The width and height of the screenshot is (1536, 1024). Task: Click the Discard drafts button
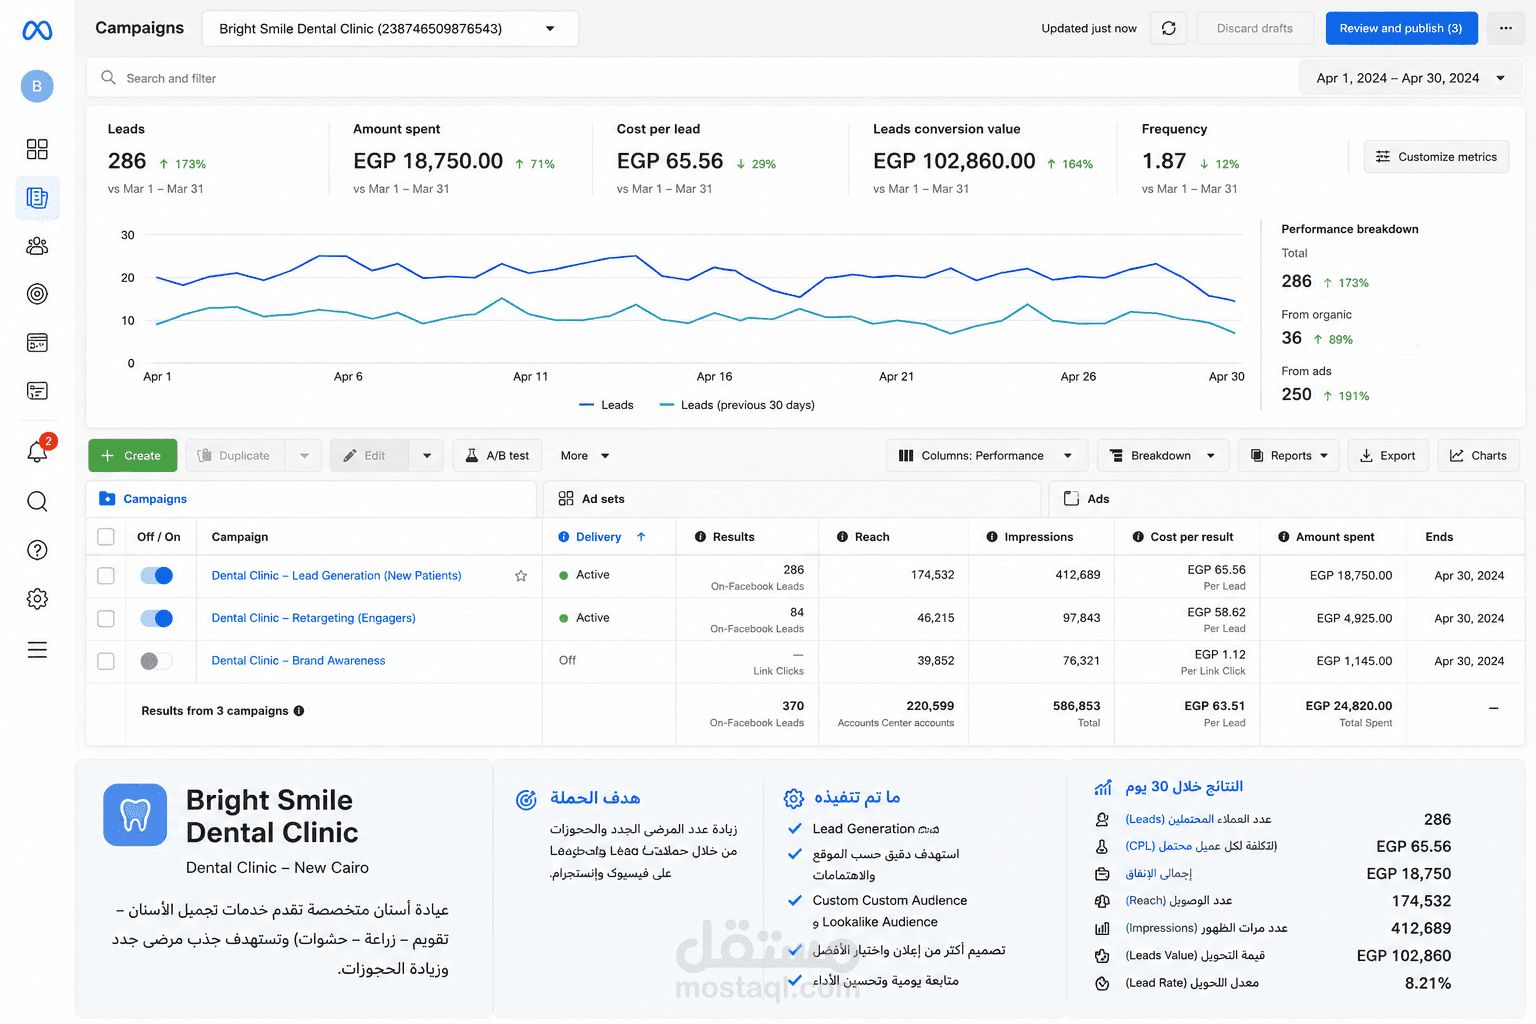pyautogui.click(x=1255, y=28)
